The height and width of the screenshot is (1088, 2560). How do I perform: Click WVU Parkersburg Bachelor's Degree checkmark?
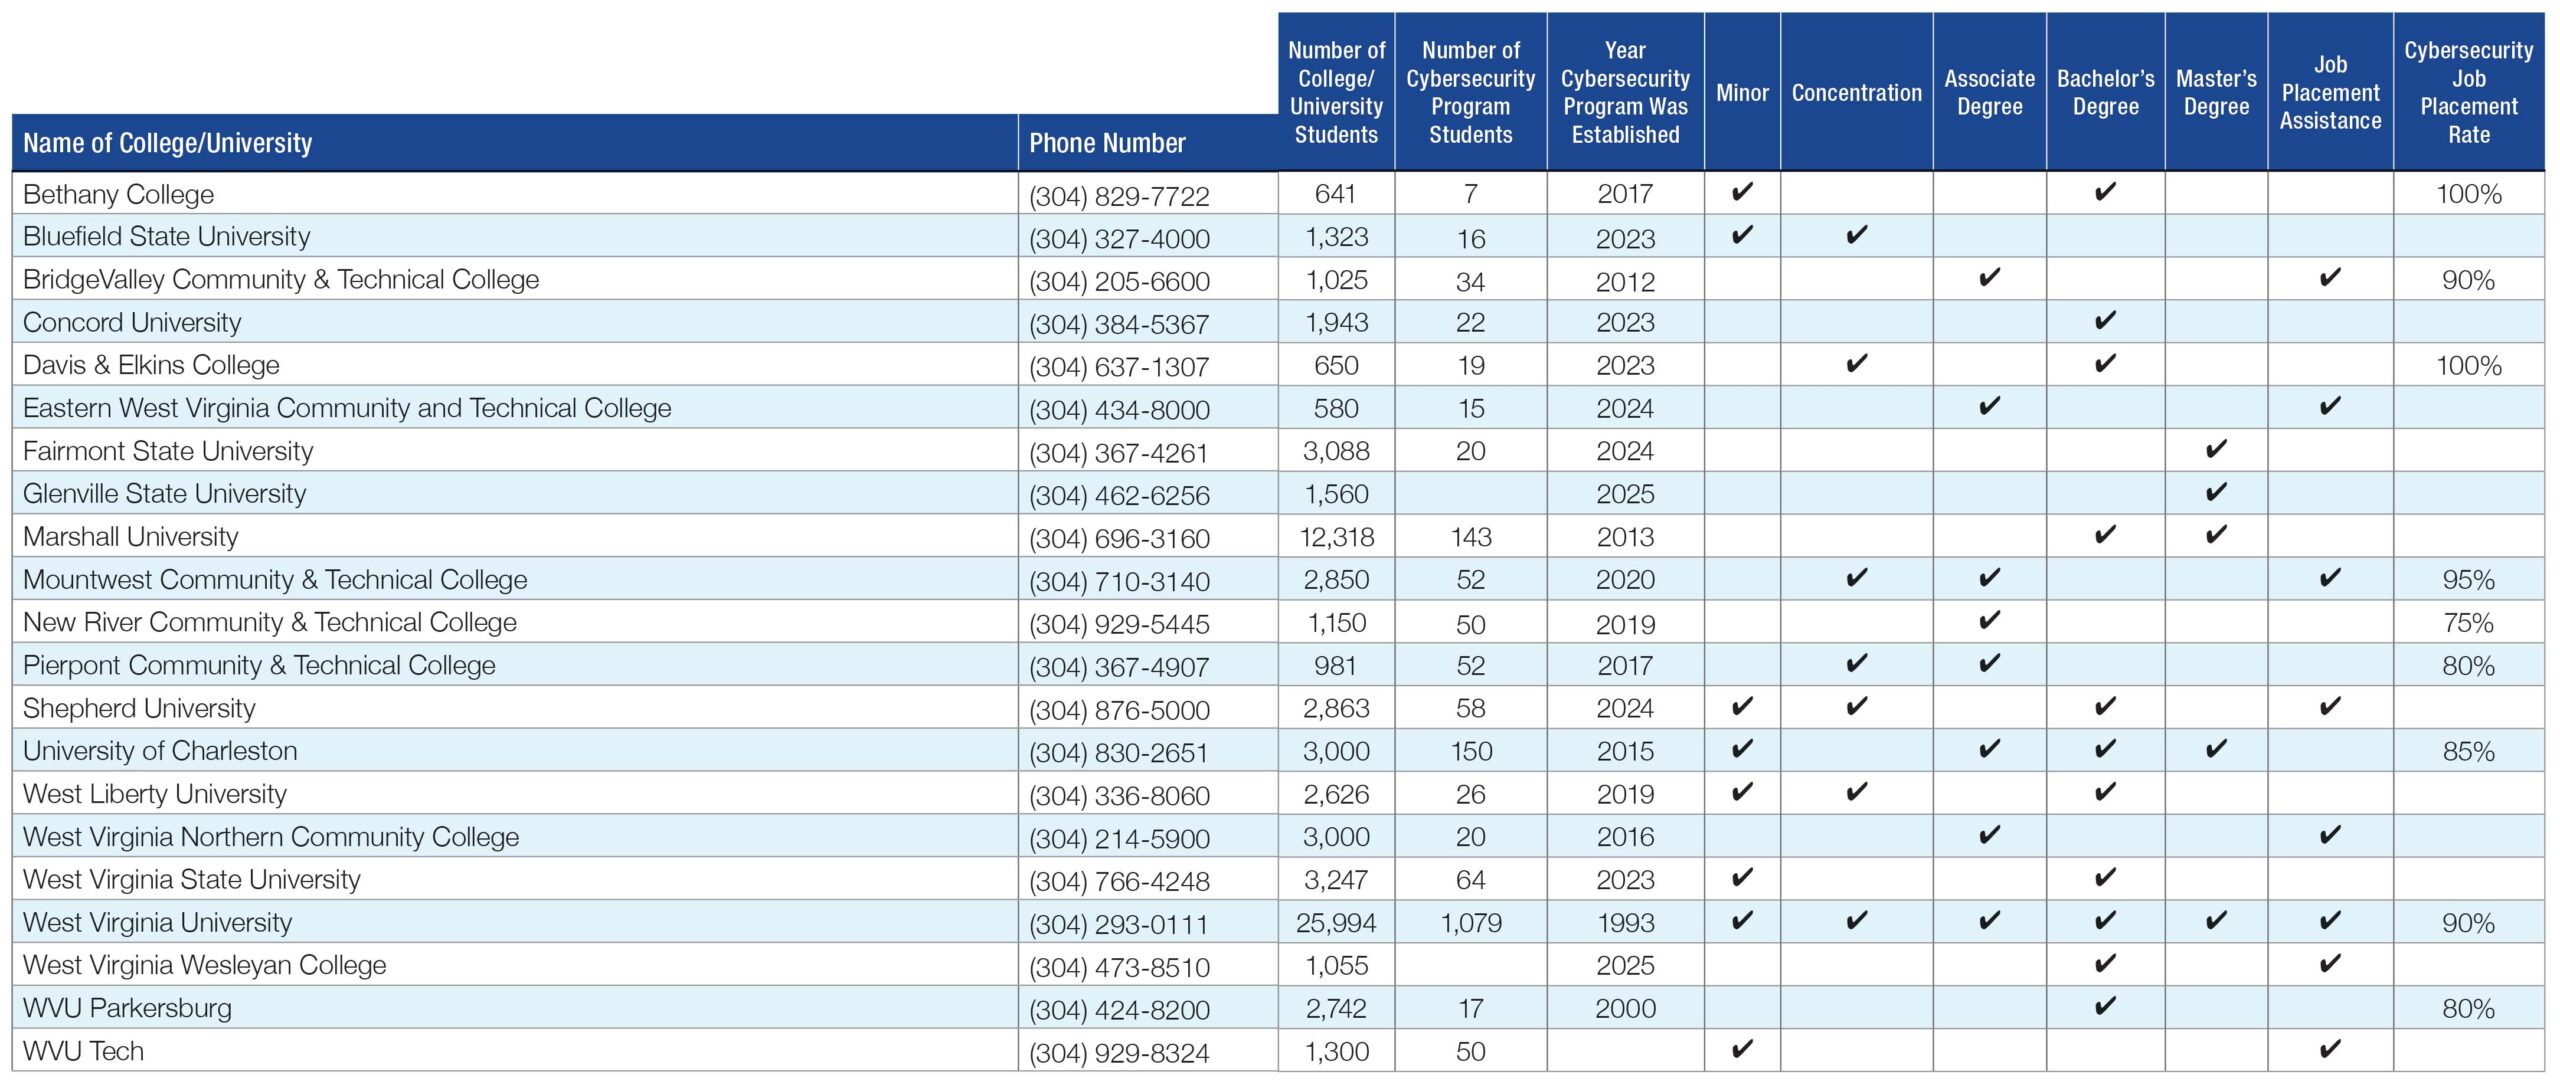(x=2104, y=1006)
